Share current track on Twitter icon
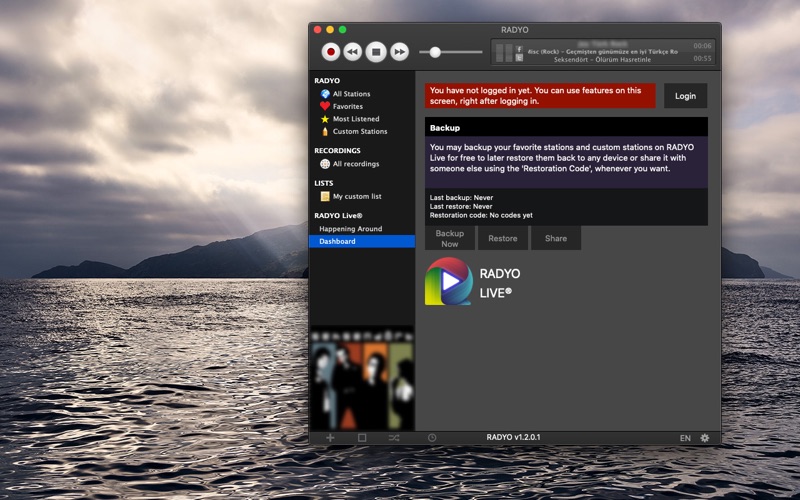The image size is (800, 500). pos(519,58)
